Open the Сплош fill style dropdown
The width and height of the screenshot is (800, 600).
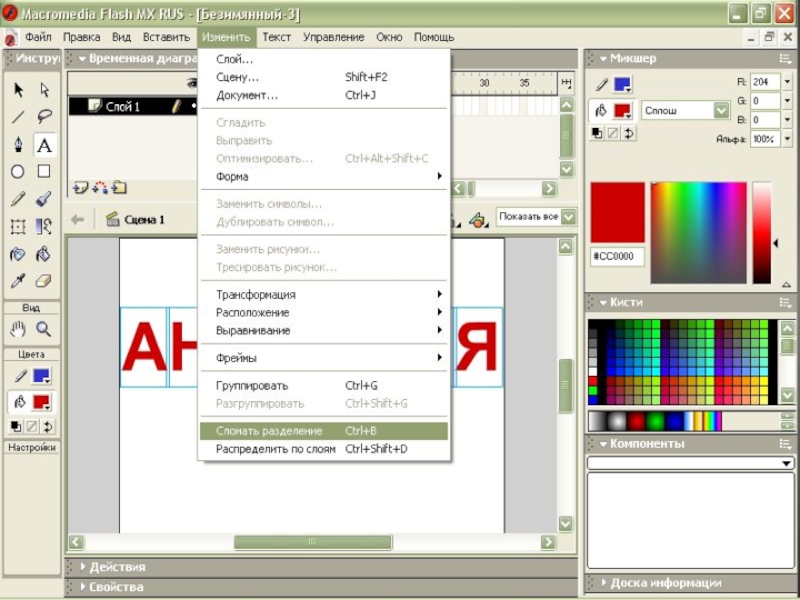[721, 110]
